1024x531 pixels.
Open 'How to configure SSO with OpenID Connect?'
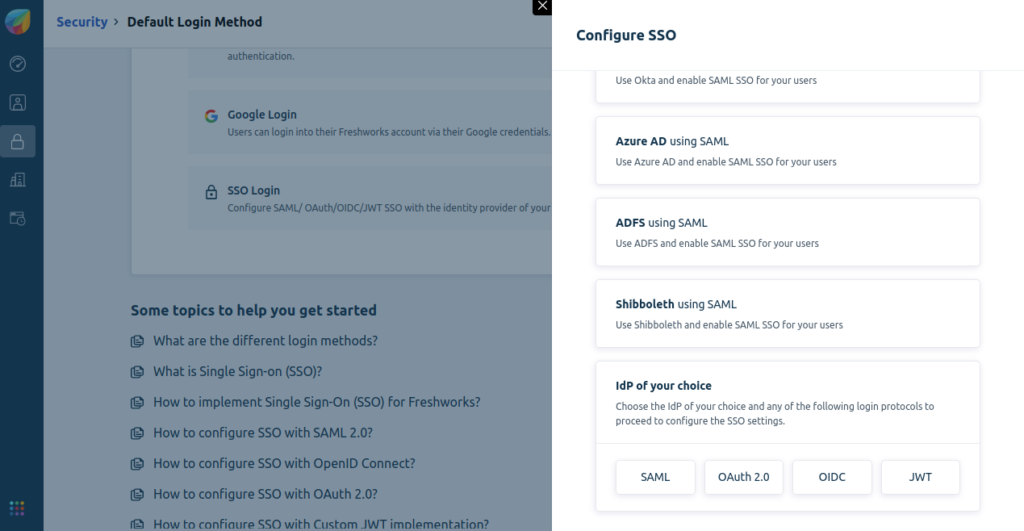(x=284, y=463)
